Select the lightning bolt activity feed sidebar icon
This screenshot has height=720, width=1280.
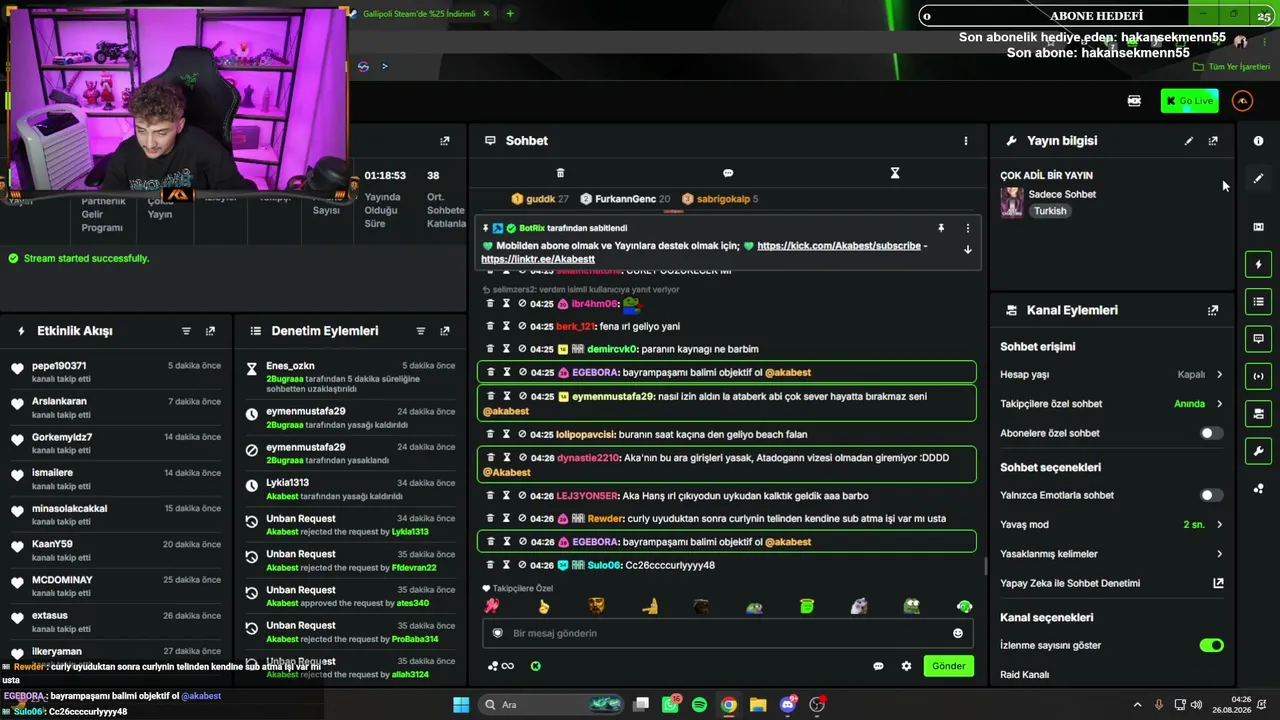coord(1258,265)
